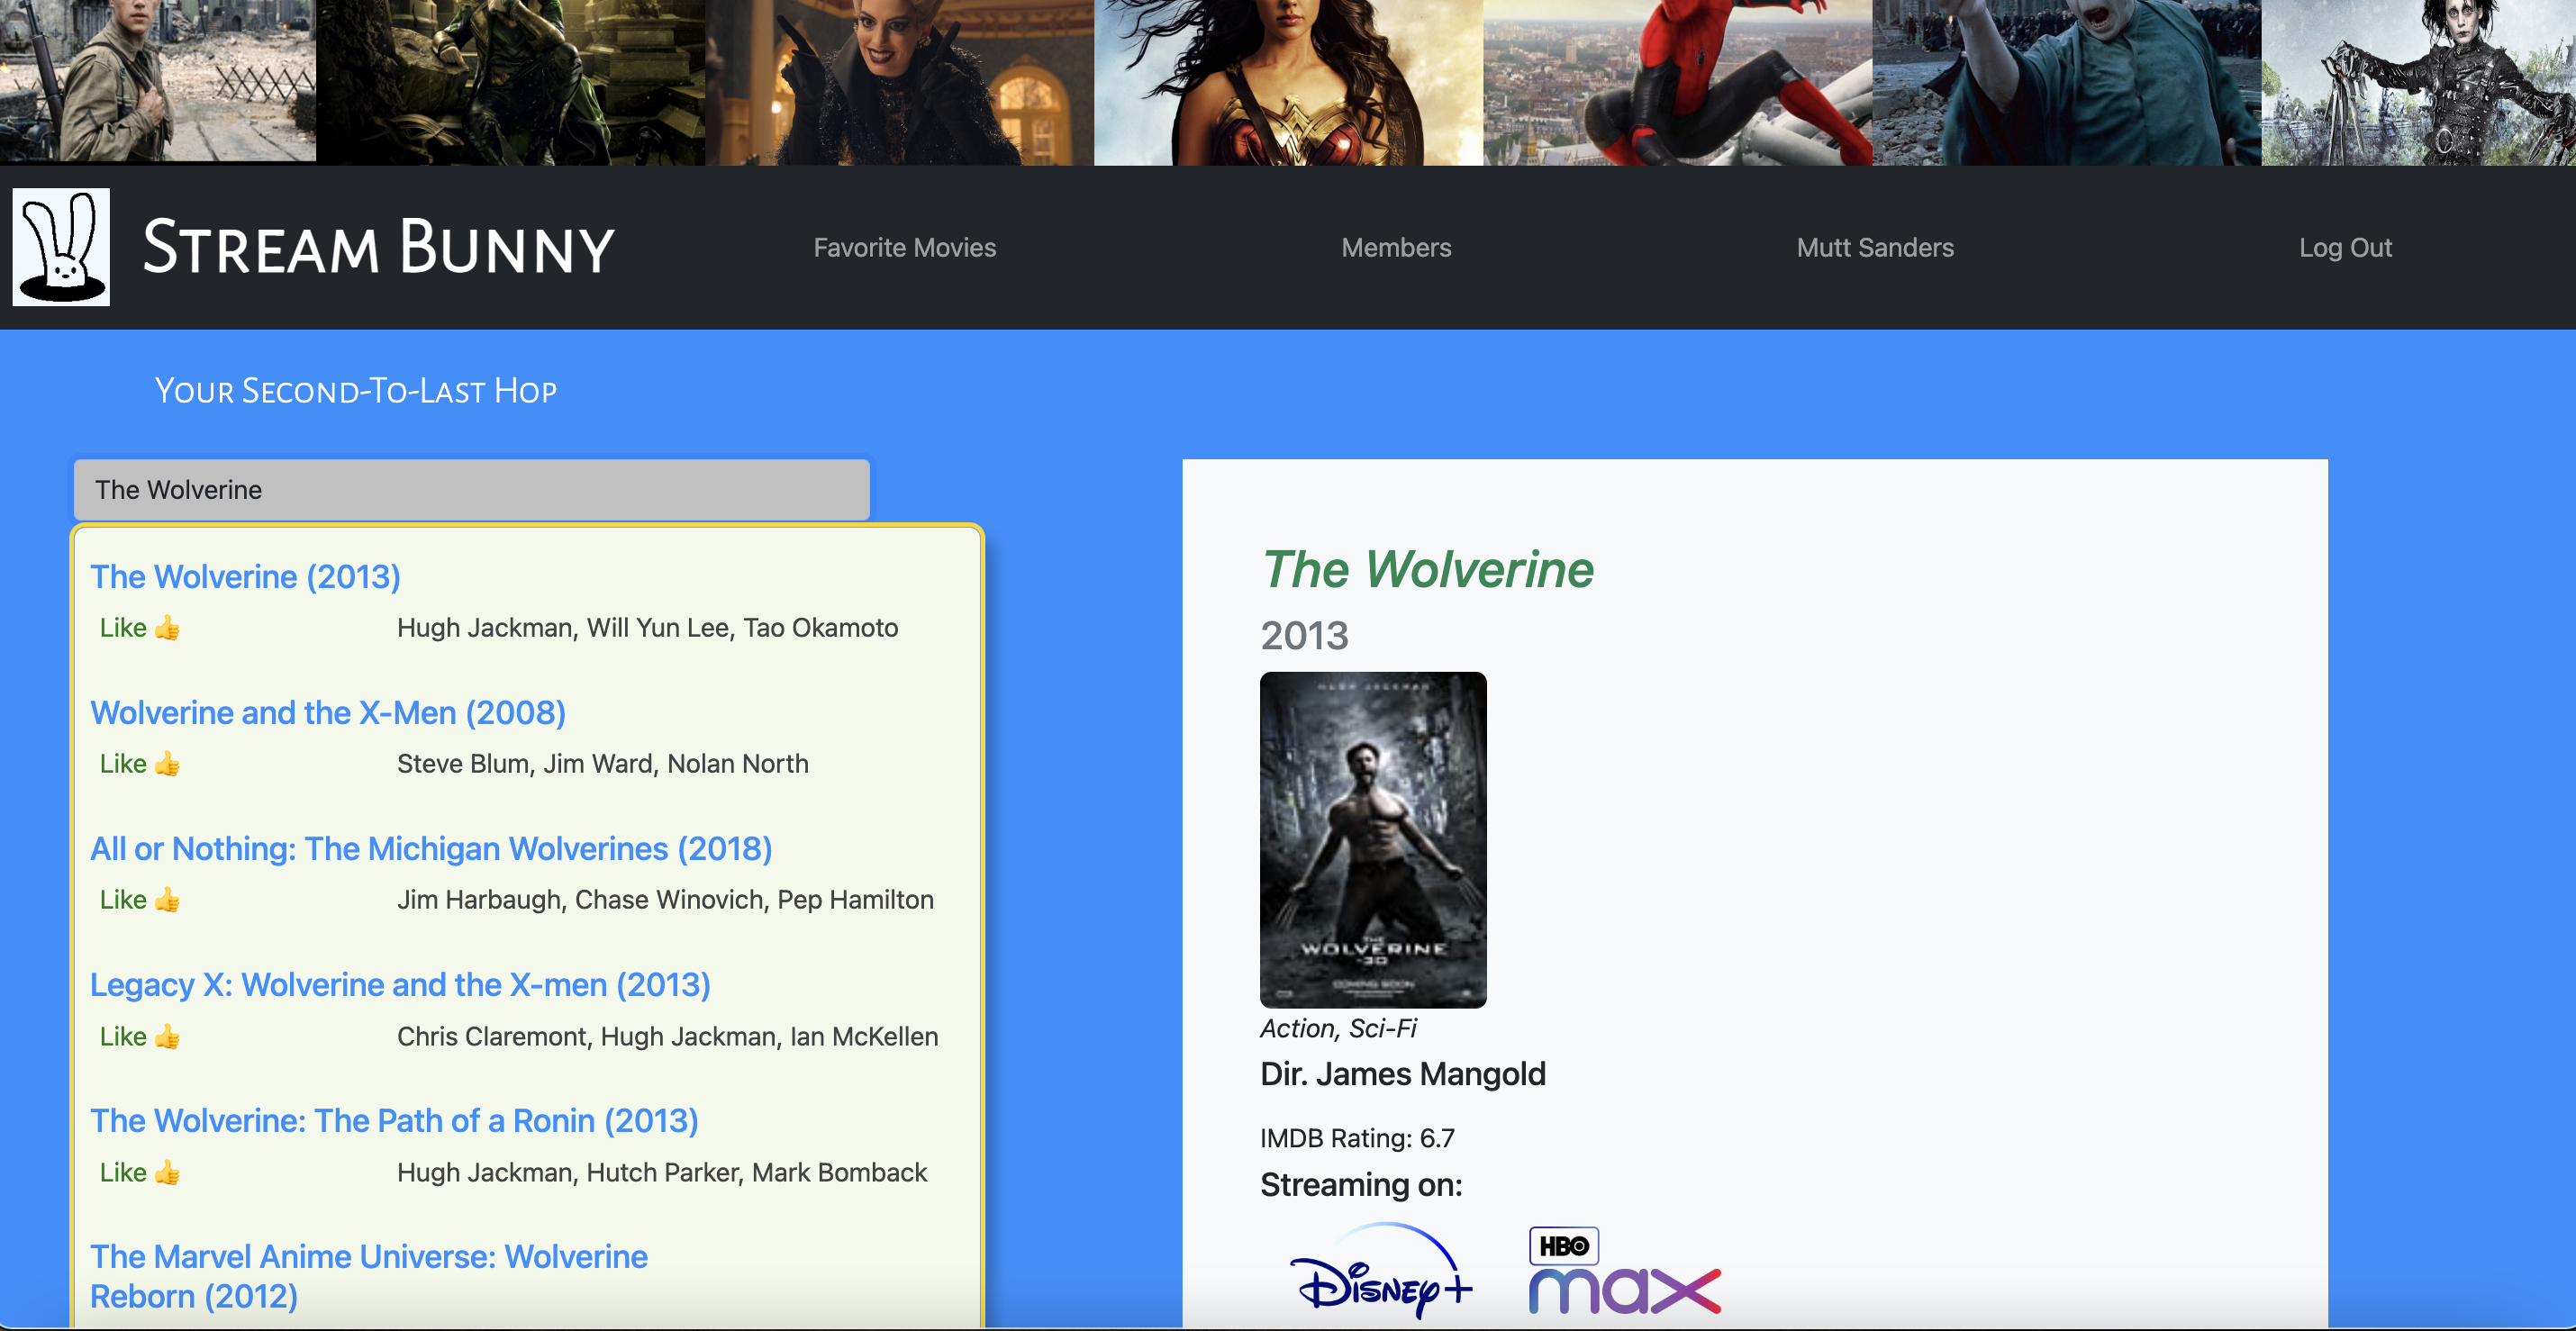Like Legacy X: Wolverine and the X-men
This screenshot has width=2576, height=1331.
pyautogui.click(x=140, y=1037)
